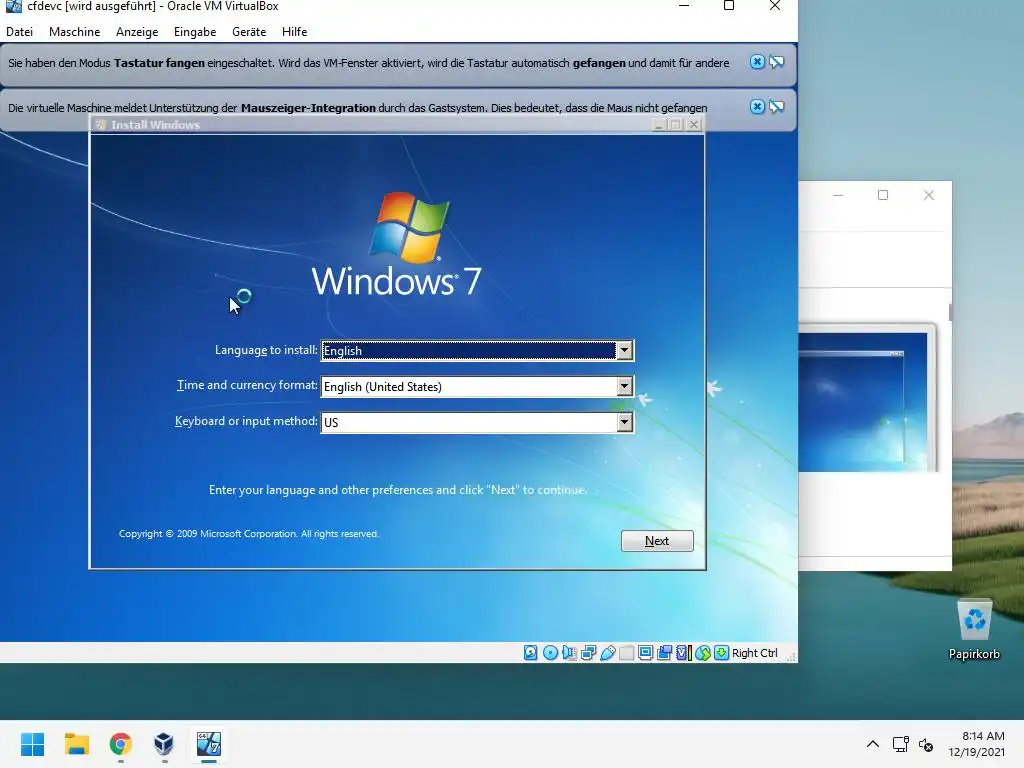Screen dimensions: 1024x768
Task: Open the Anzeige menu
Action: 137,31
